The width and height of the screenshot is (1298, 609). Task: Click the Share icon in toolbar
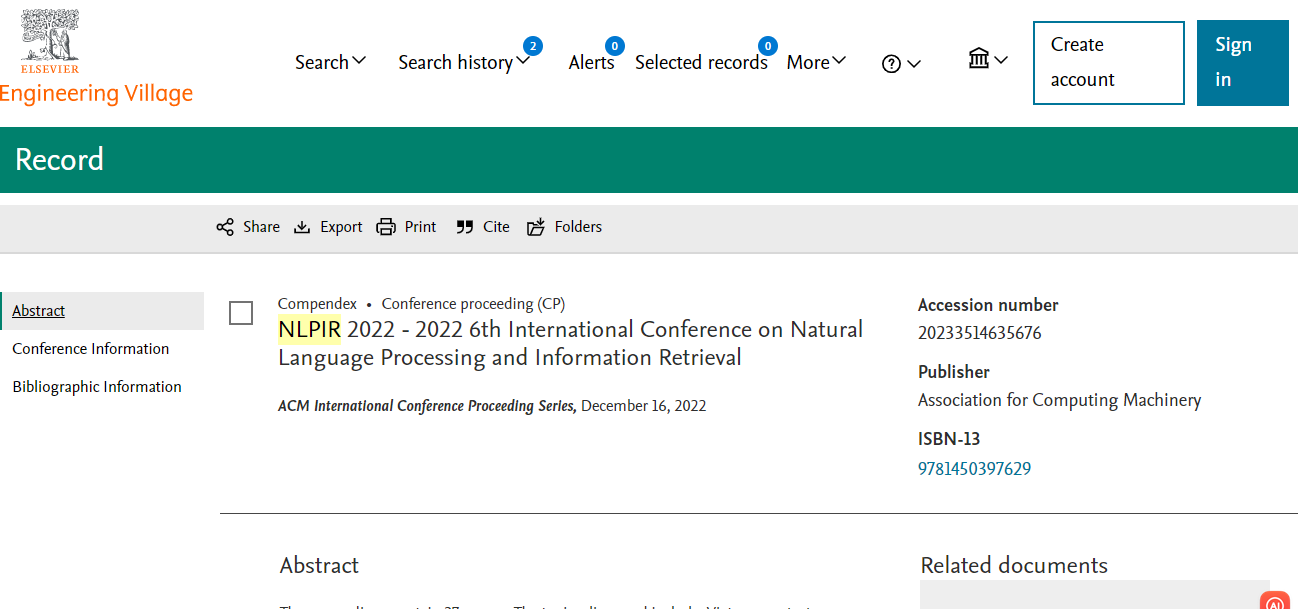pyautogui.click(x=225, y=227)
